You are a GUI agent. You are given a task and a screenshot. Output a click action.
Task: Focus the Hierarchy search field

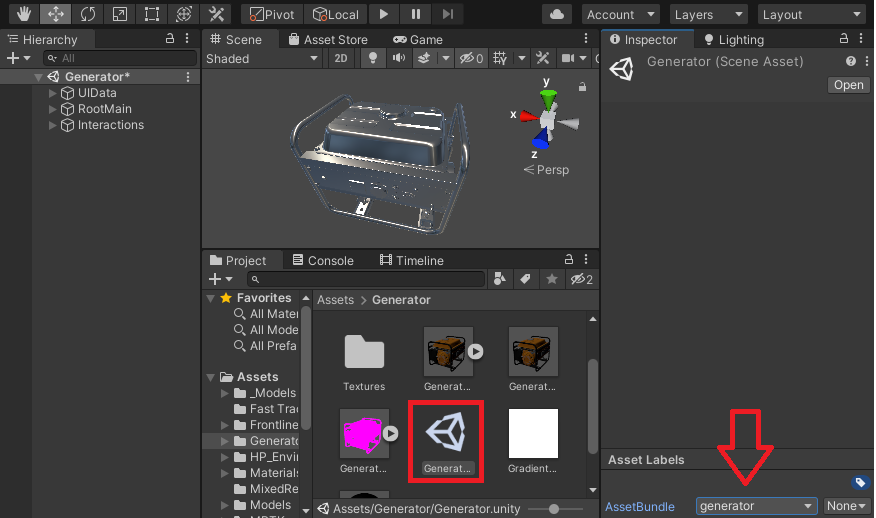coord(120,58)
